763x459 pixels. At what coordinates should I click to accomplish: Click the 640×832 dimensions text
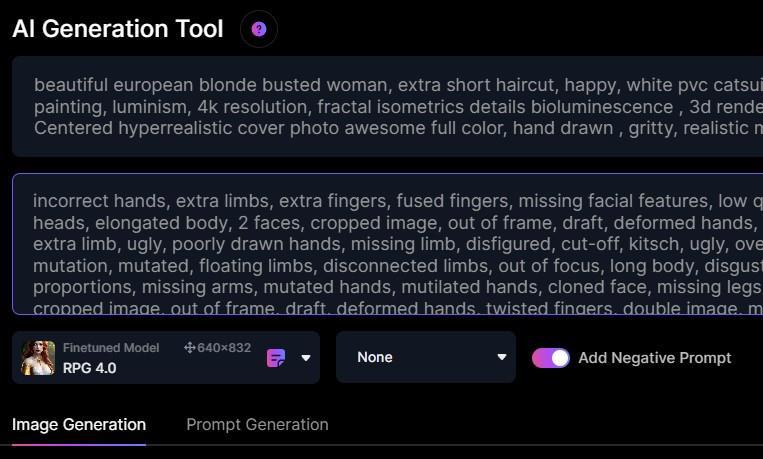coord(224,348)
